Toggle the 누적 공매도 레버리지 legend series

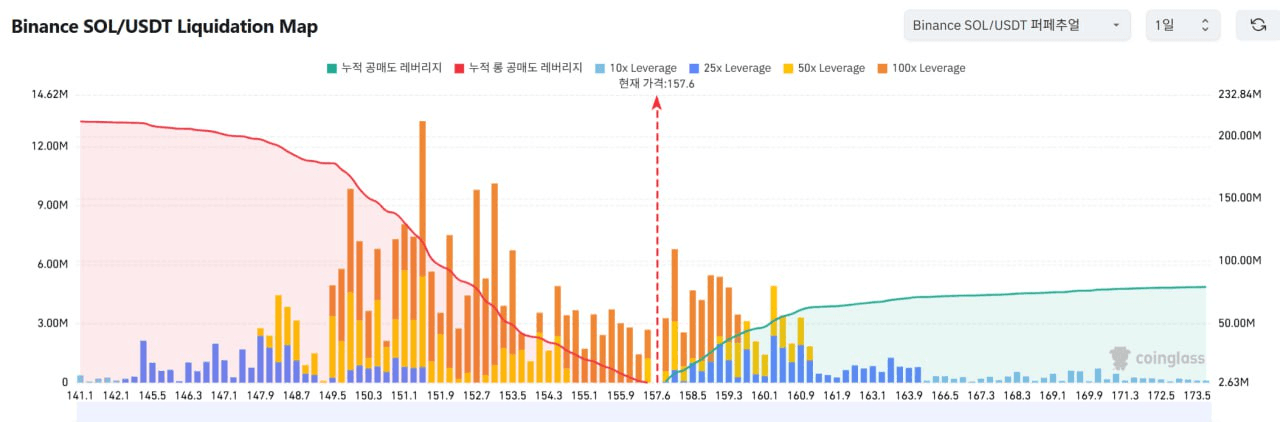coord(385,68)
